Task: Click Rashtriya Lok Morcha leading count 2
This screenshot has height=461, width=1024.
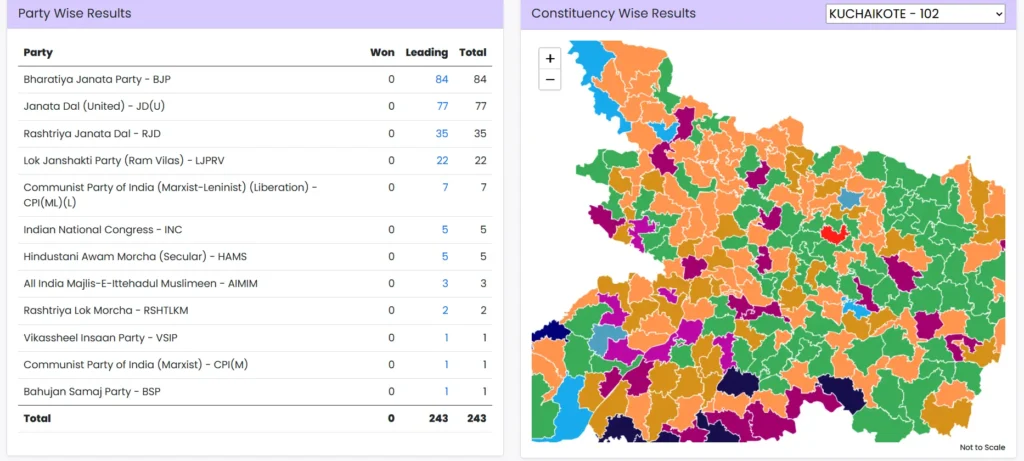Action: [444, 311]
